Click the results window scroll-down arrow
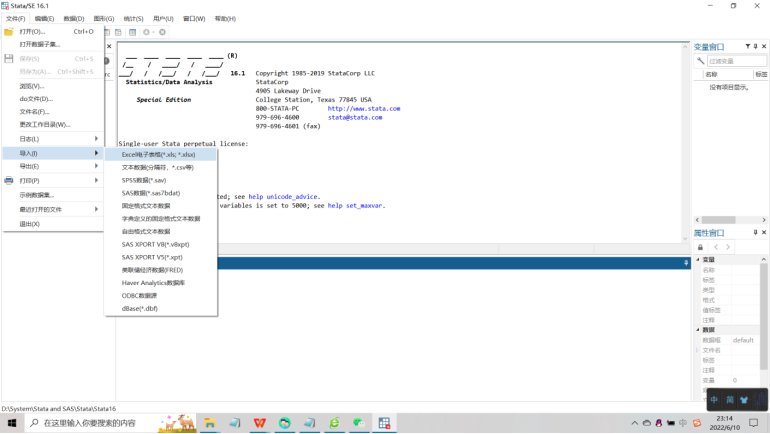 685,239
